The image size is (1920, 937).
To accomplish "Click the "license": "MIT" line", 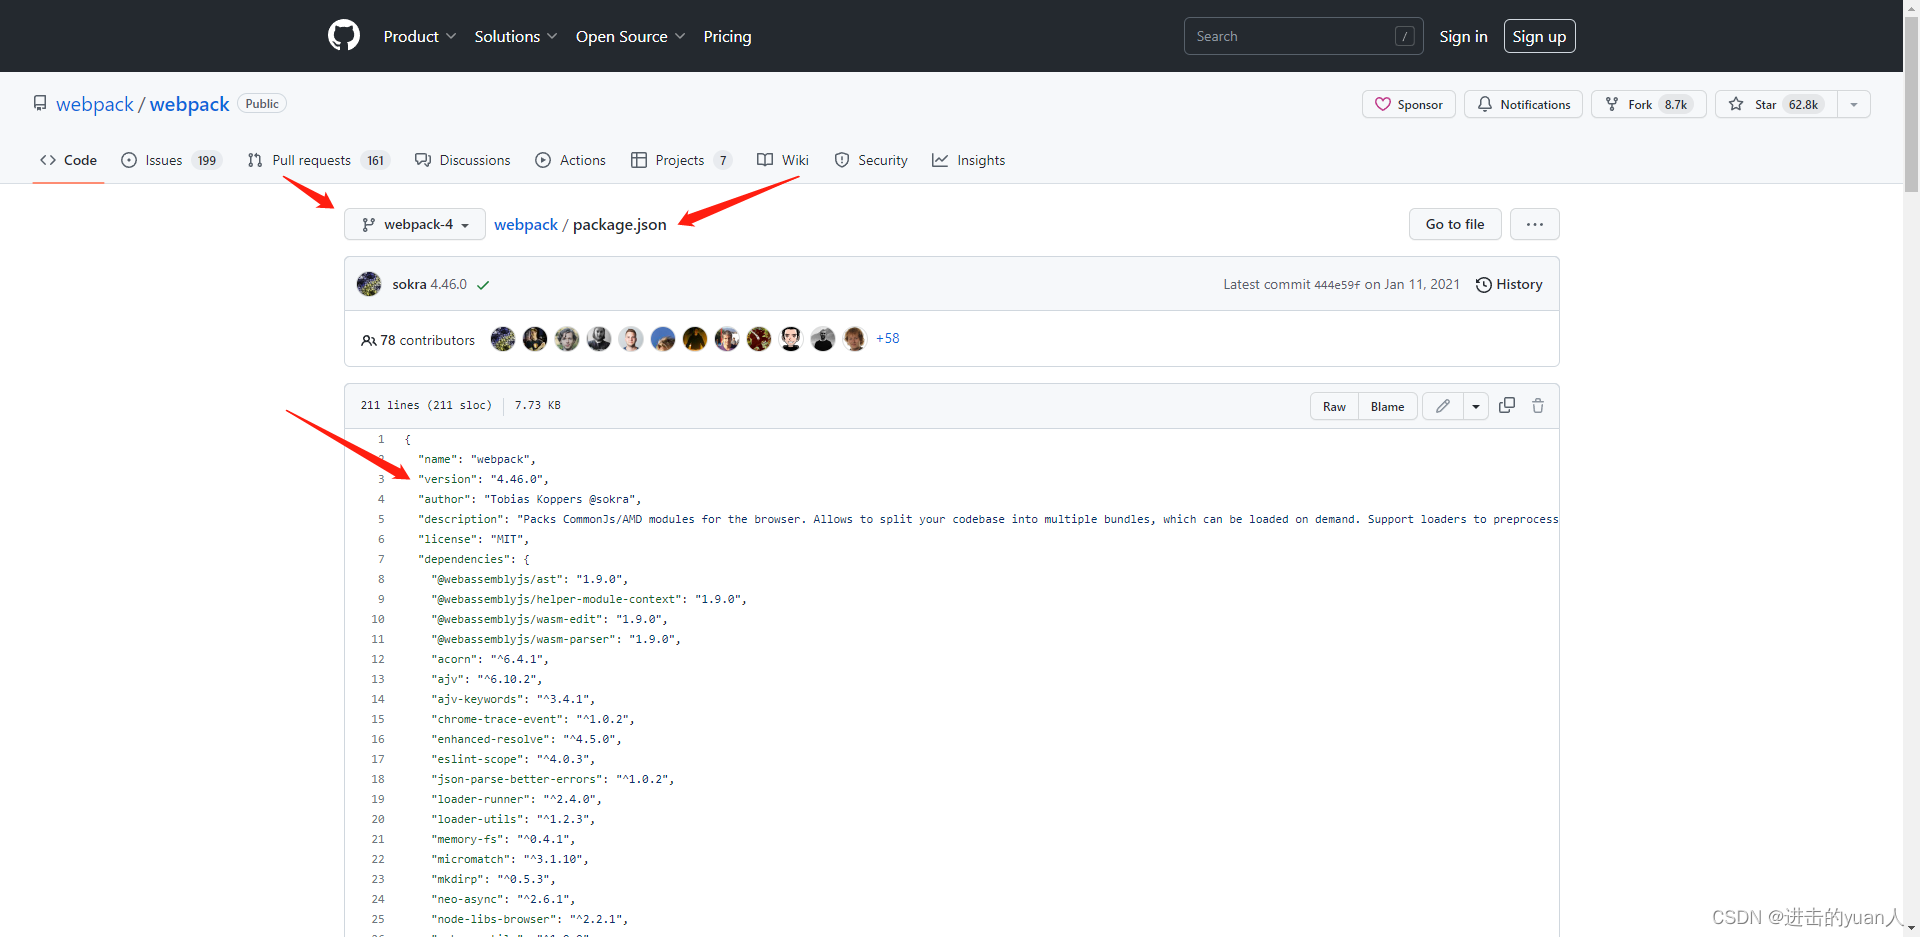I will tap(473, 539).
